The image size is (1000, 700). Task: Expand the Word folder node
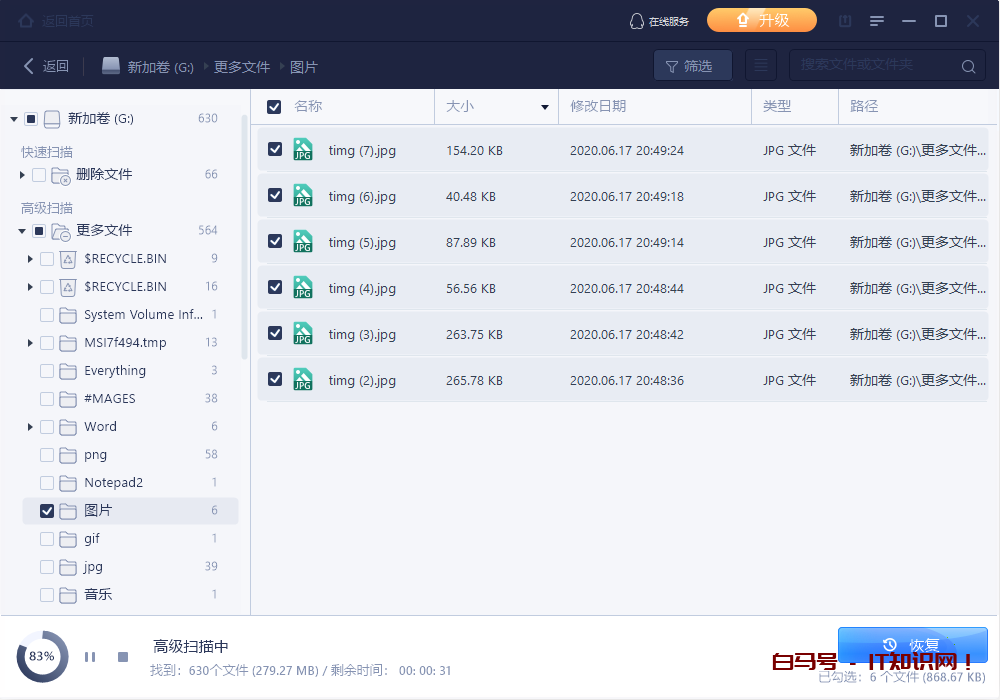pyautogui.click(x=30, y=426)
